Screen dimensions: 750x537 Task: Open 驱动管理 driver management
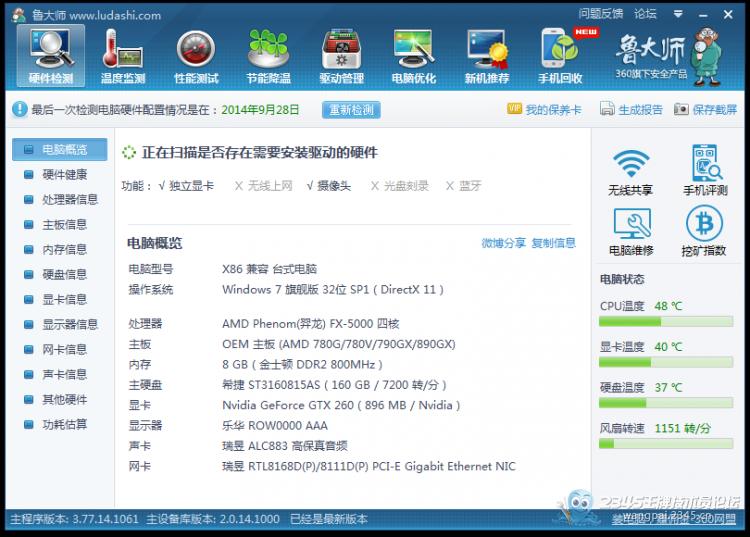(x=341, y=56)
